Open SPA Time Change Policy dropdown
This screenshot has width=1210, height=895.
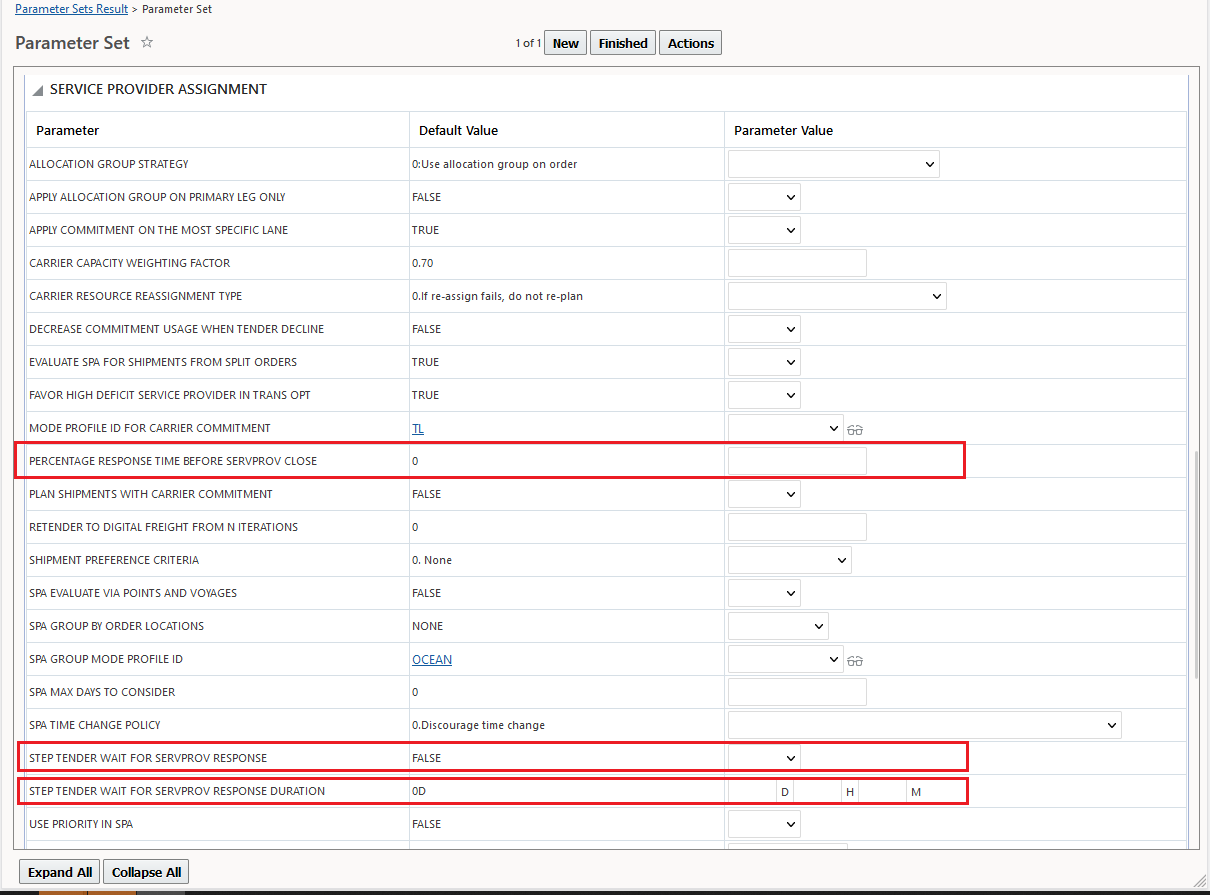[x=924, y=725]
